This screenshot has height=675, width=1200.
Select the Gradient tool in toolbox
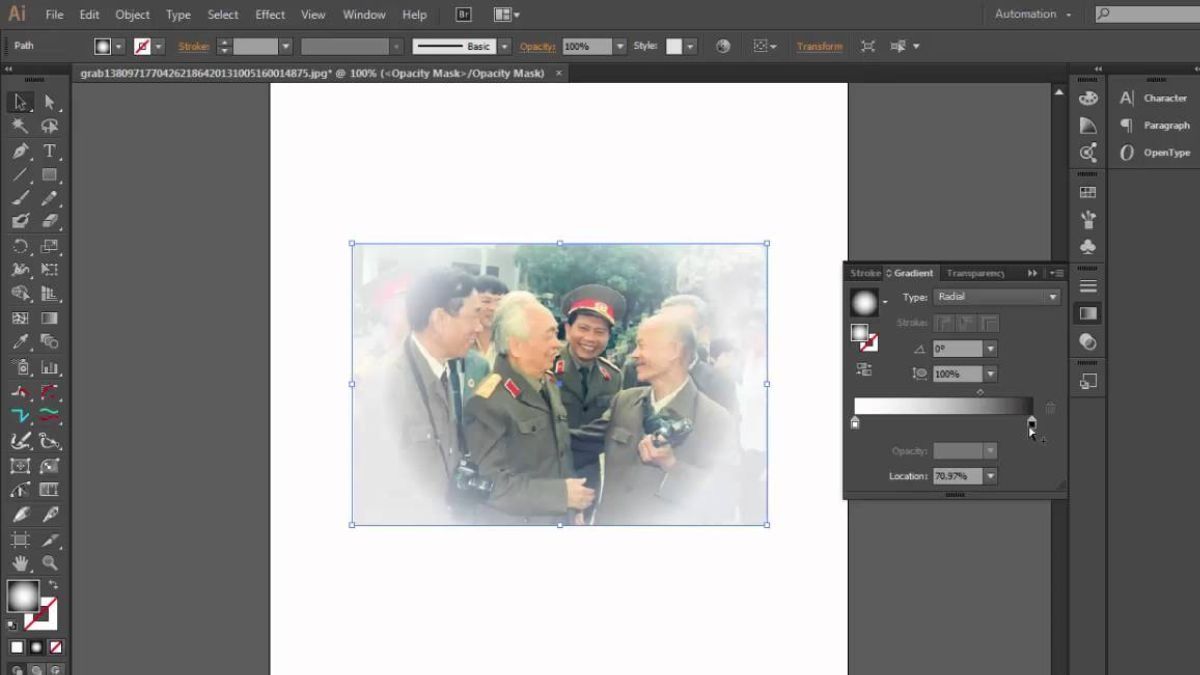[49, 318]
